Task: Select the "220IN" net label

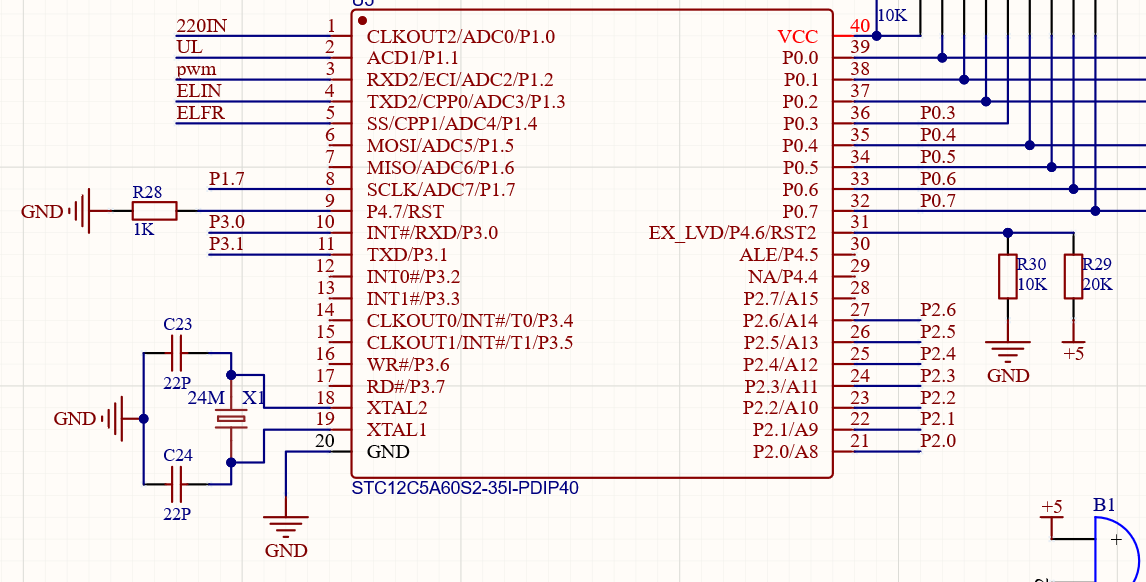Action: point(201,26)
